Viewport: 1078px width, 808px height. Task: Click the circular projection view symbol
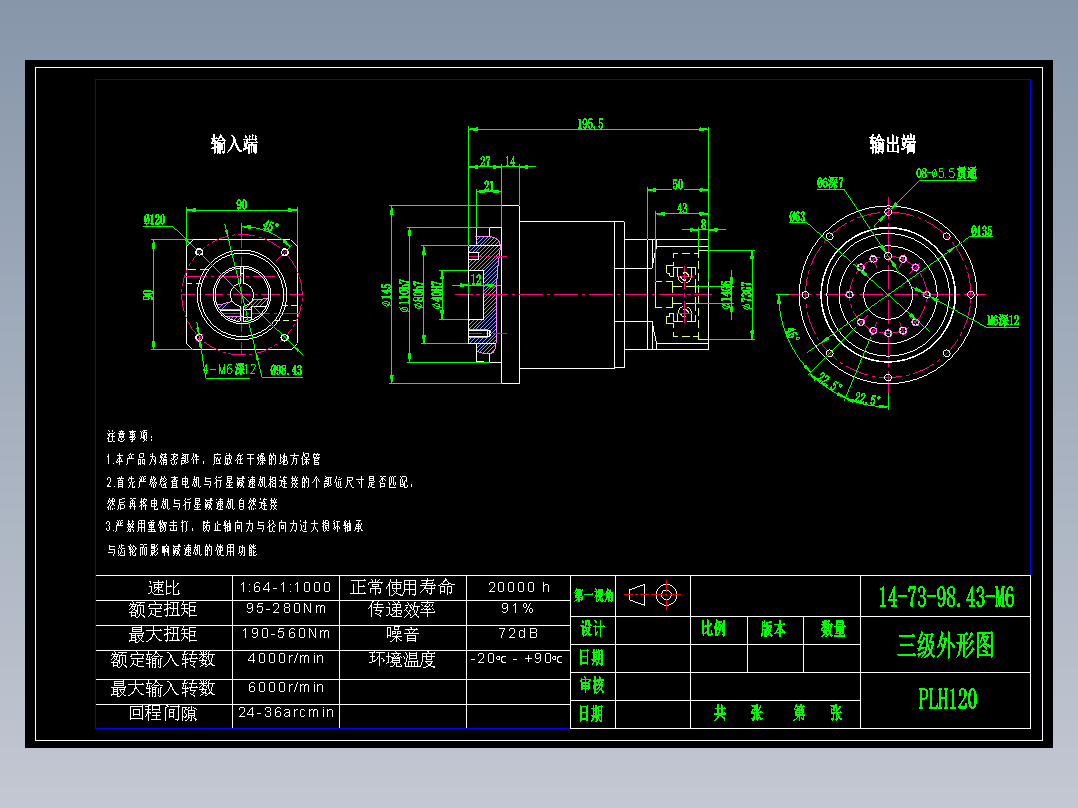[x=668, y=595]
